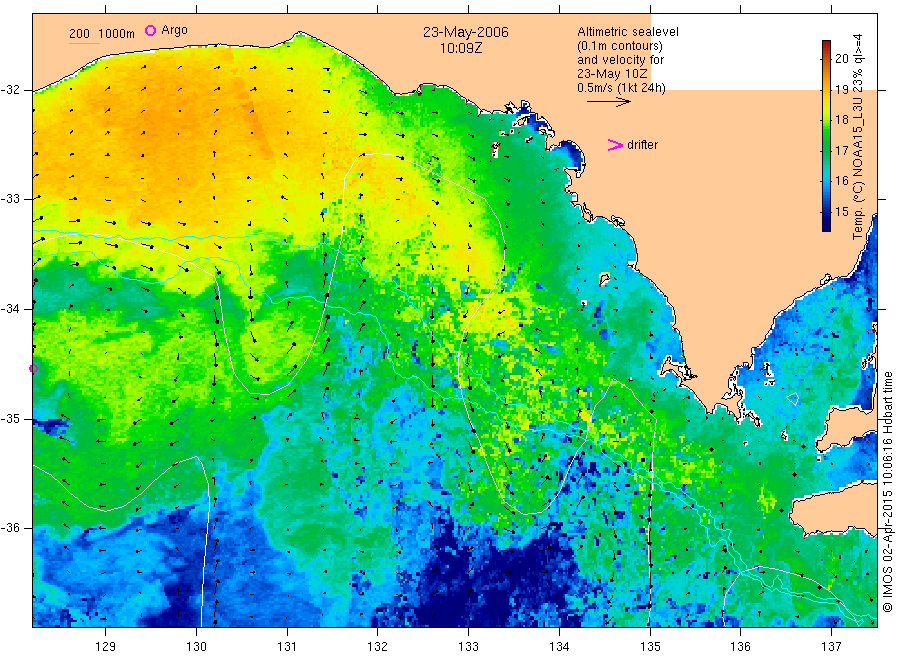Click the IMOS copyright text on right edge

click(888, 491)
